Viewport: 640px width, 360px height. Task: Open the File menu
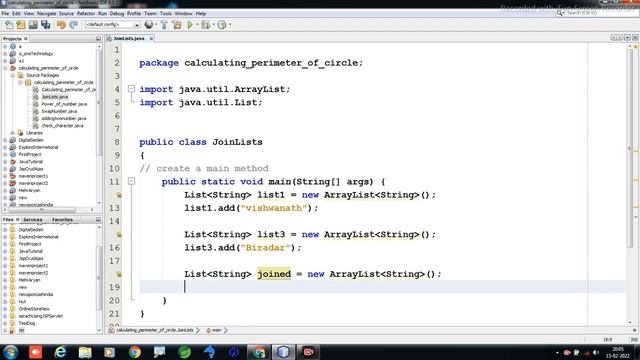[x=5, y=13]
